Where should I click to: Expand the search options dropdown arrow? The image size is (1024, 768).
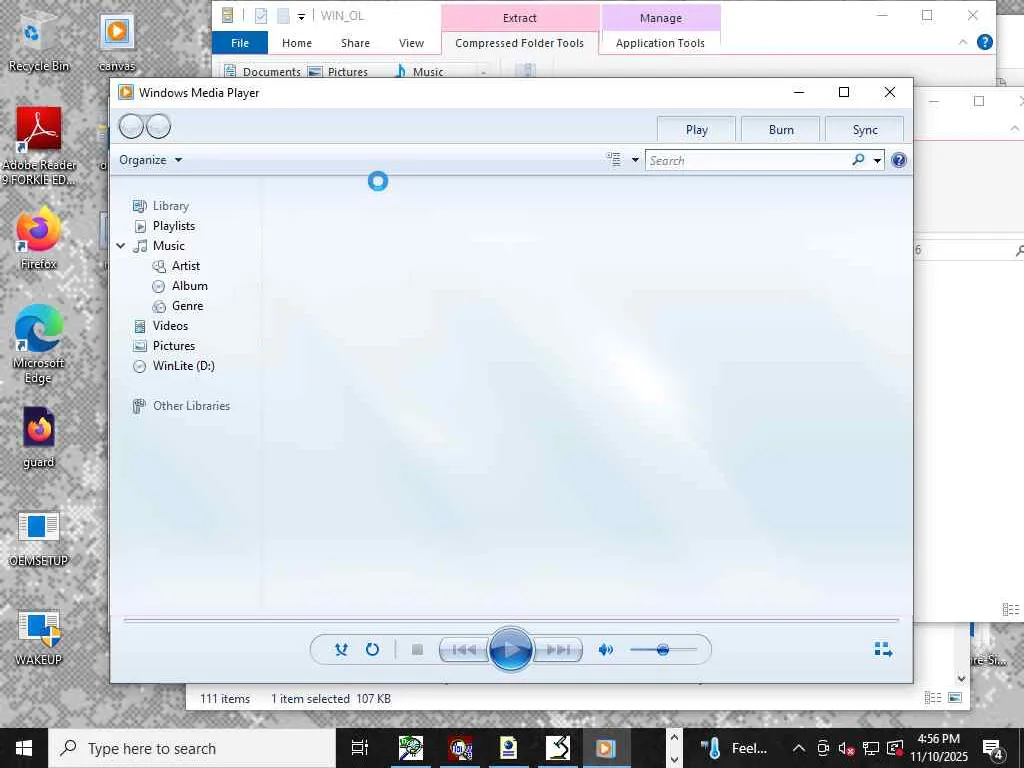877,160
